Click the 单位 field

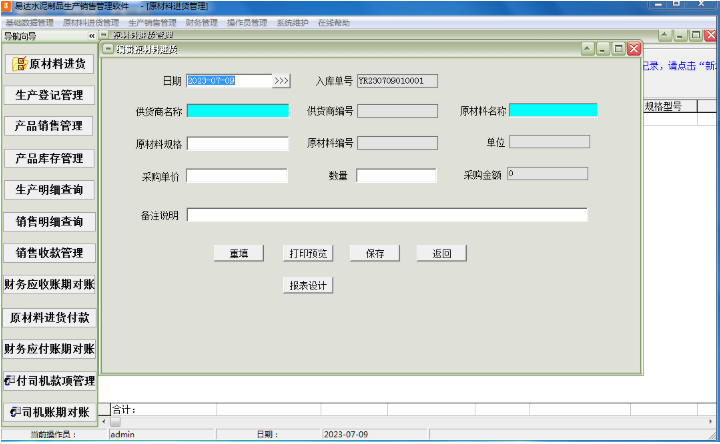[549, 141]
